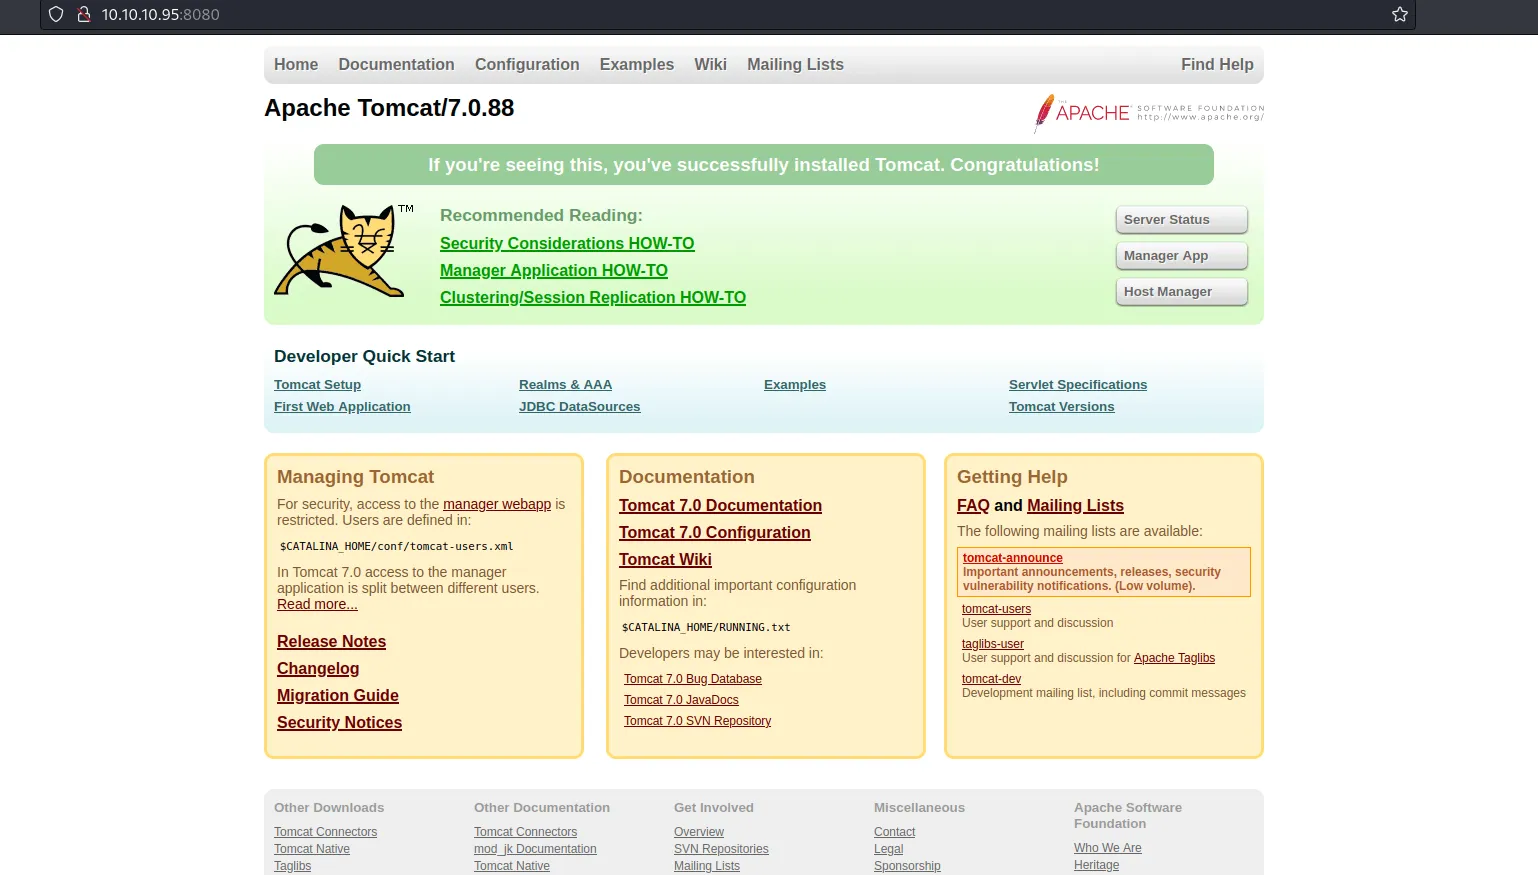
Task: Open the JDBC DataSources quick start
Action: point(580,406)
